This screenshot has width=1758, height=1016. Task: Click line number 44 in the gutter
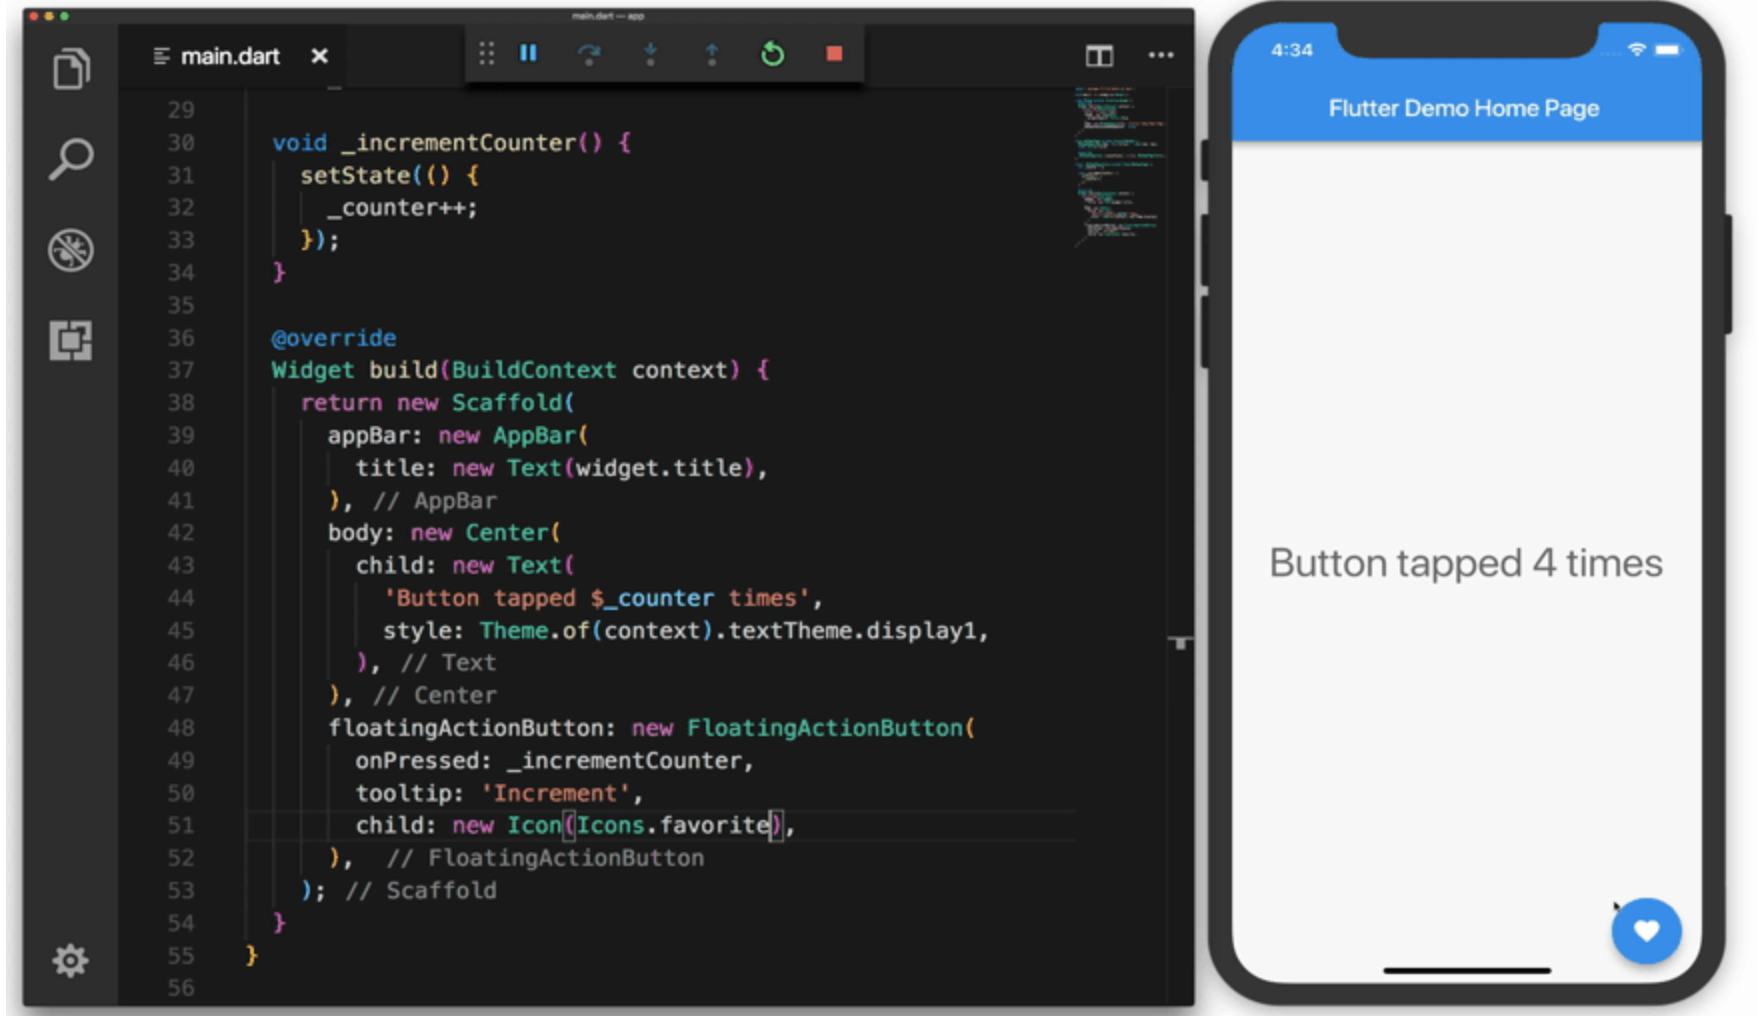click(181, 598)
